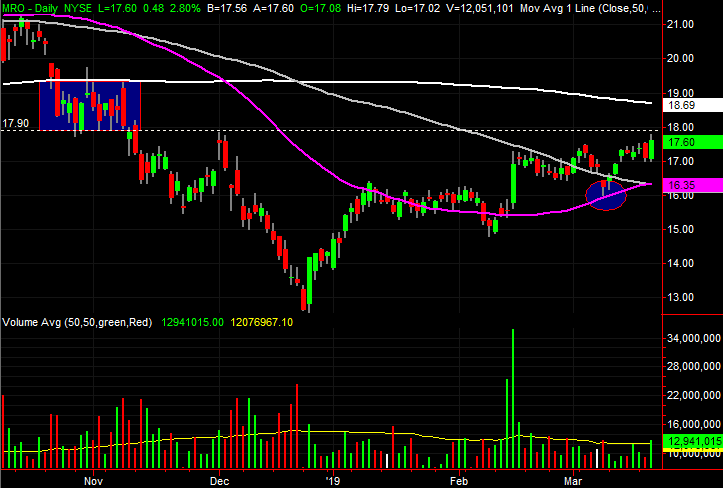Click the 34,000,000 volume axis label
Viewport: 723px width, 488px height.
click(x=693, y=338)
